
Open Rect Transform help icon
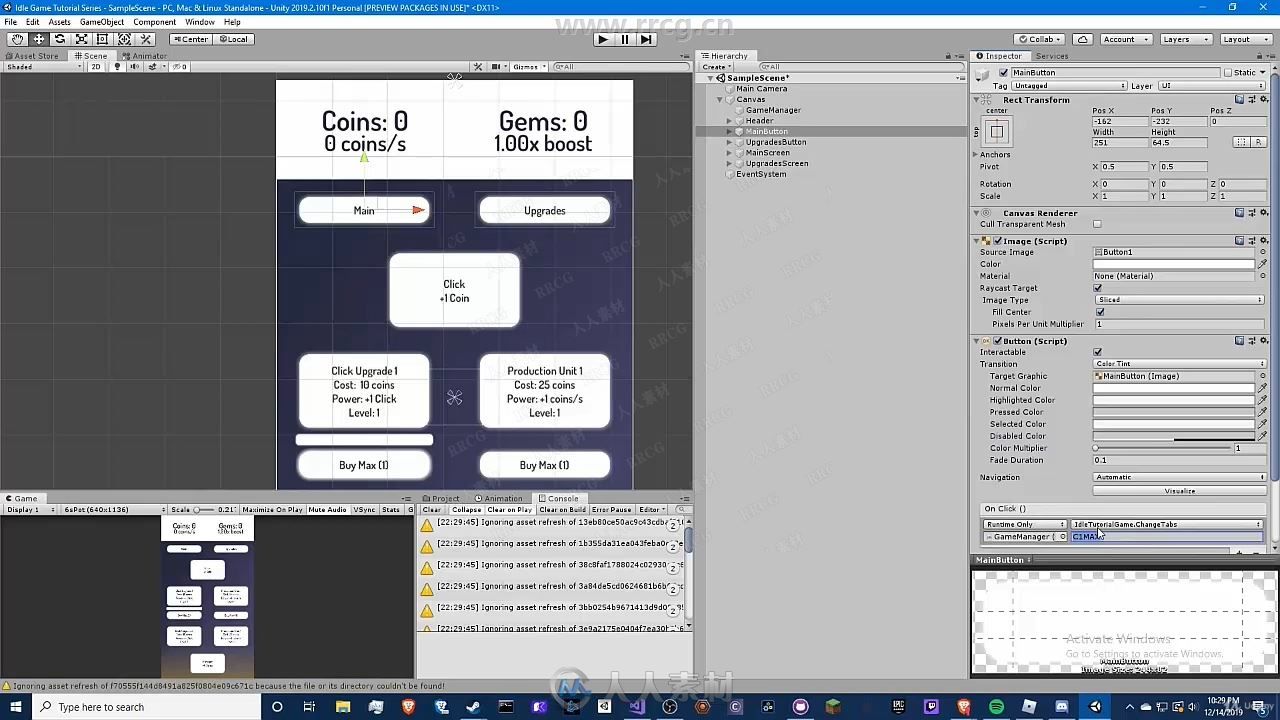[x=1240, y=99]
